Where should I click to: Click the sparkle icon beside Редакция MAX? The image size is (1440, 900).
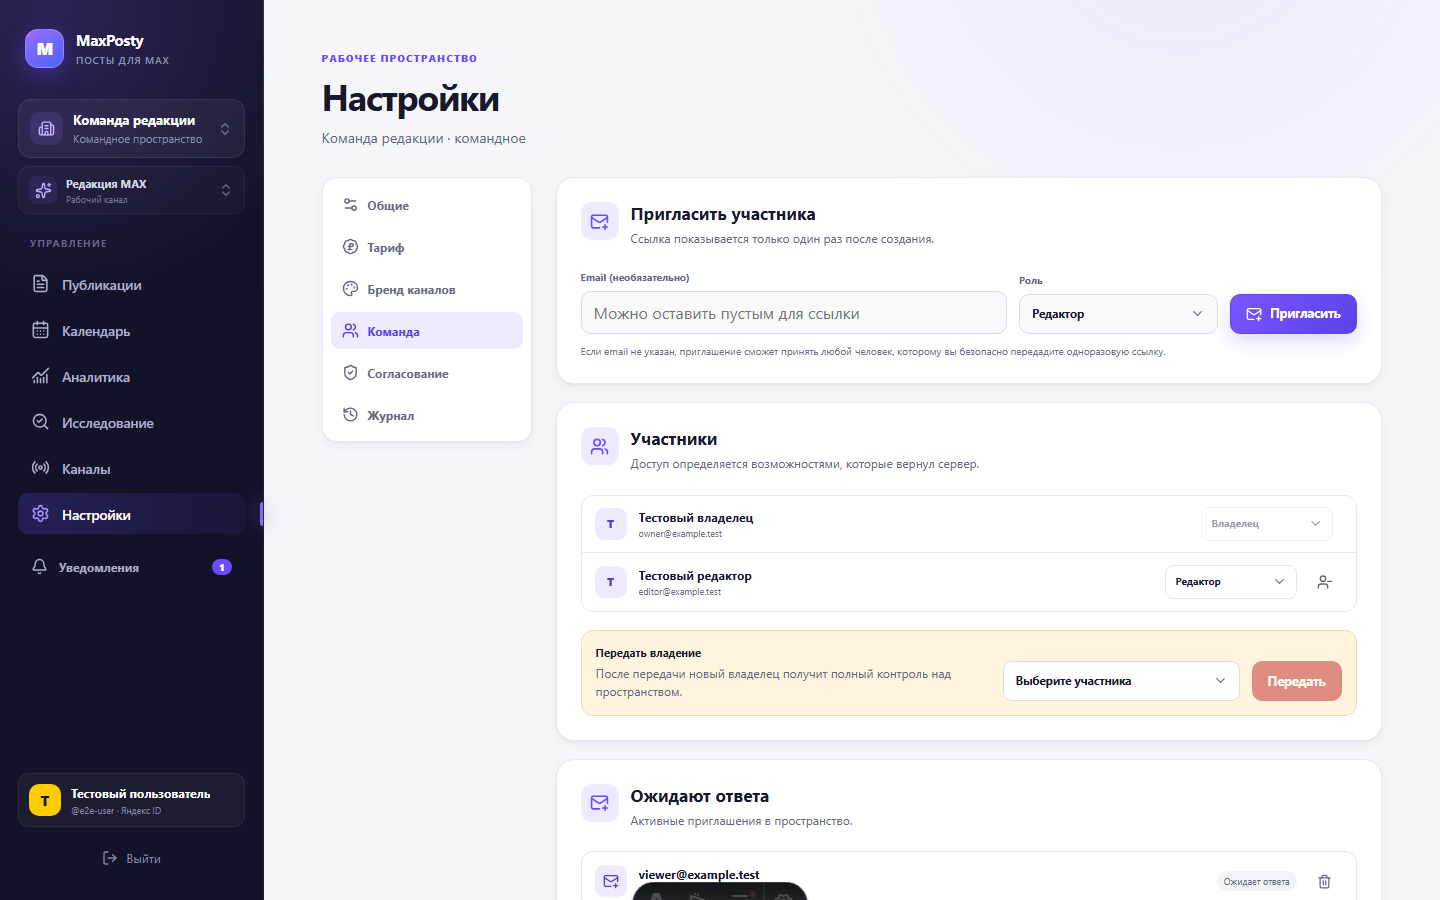tap(43, 190)
